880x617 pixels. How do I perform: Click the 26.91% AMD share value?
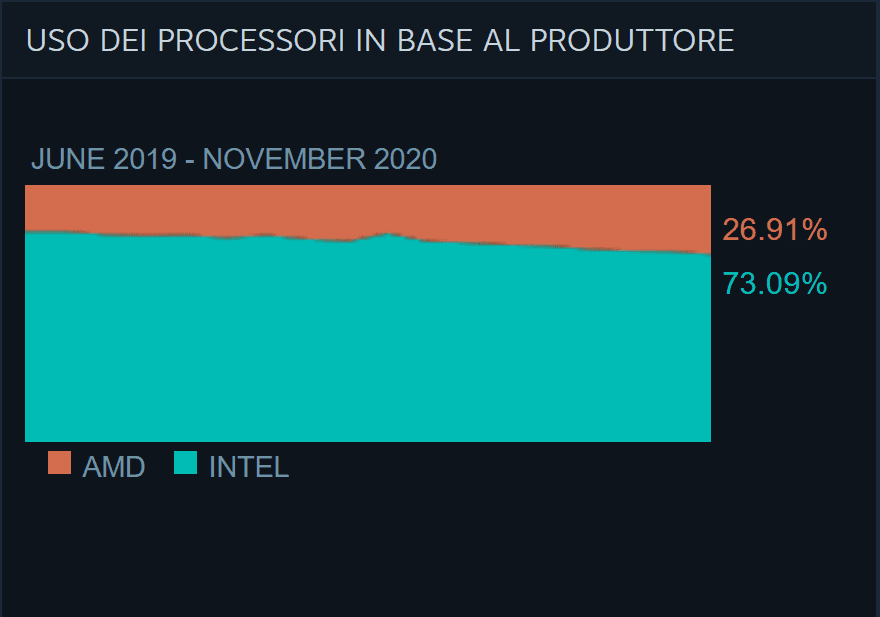pyautogui.click(x=775, y=231)
